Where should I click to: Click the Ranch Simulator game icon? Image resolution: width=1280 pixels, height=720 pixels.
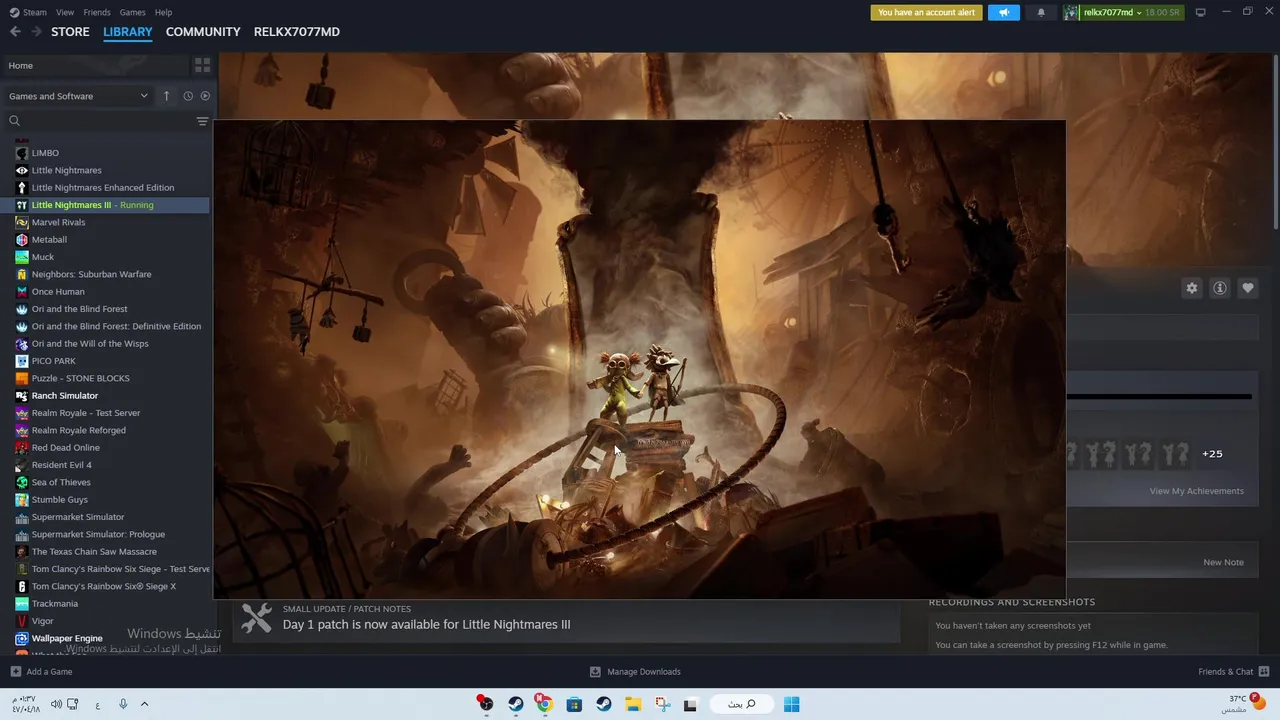tap(22, 396)
